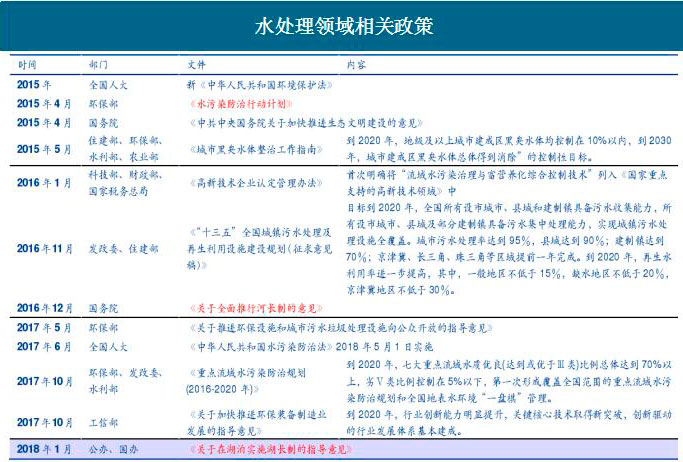The image size is (683, 462).
Task: Click department cell 公办、国办
Action: 113,449
